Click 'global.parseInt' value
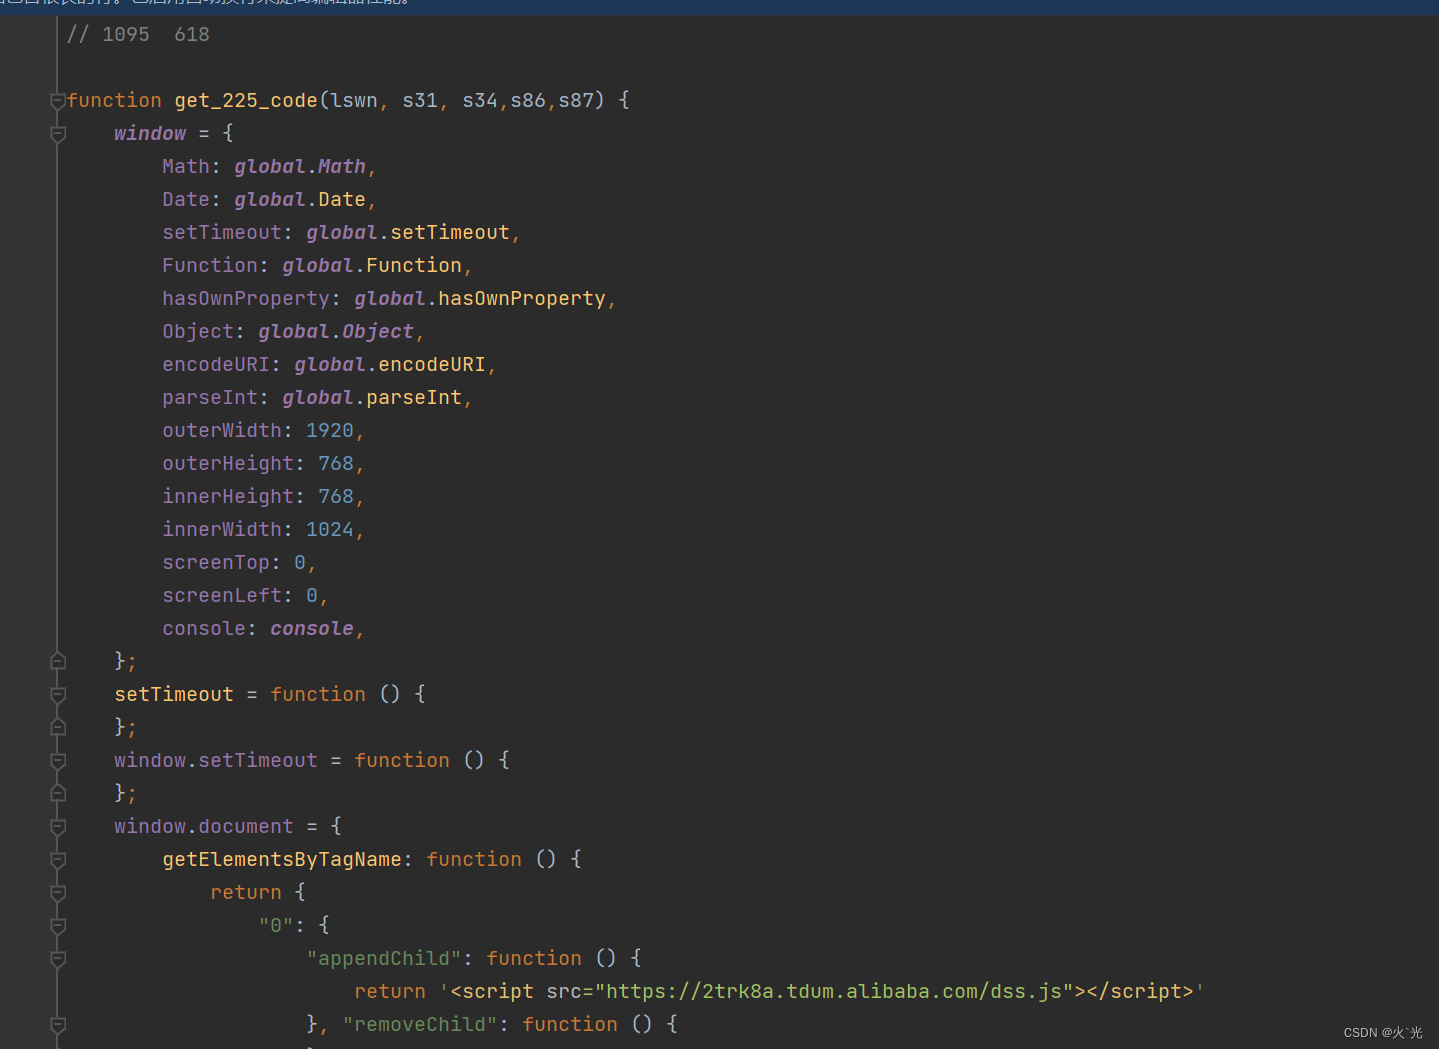This screenshot has width=1439, height=1049. [x=372, y=397]
